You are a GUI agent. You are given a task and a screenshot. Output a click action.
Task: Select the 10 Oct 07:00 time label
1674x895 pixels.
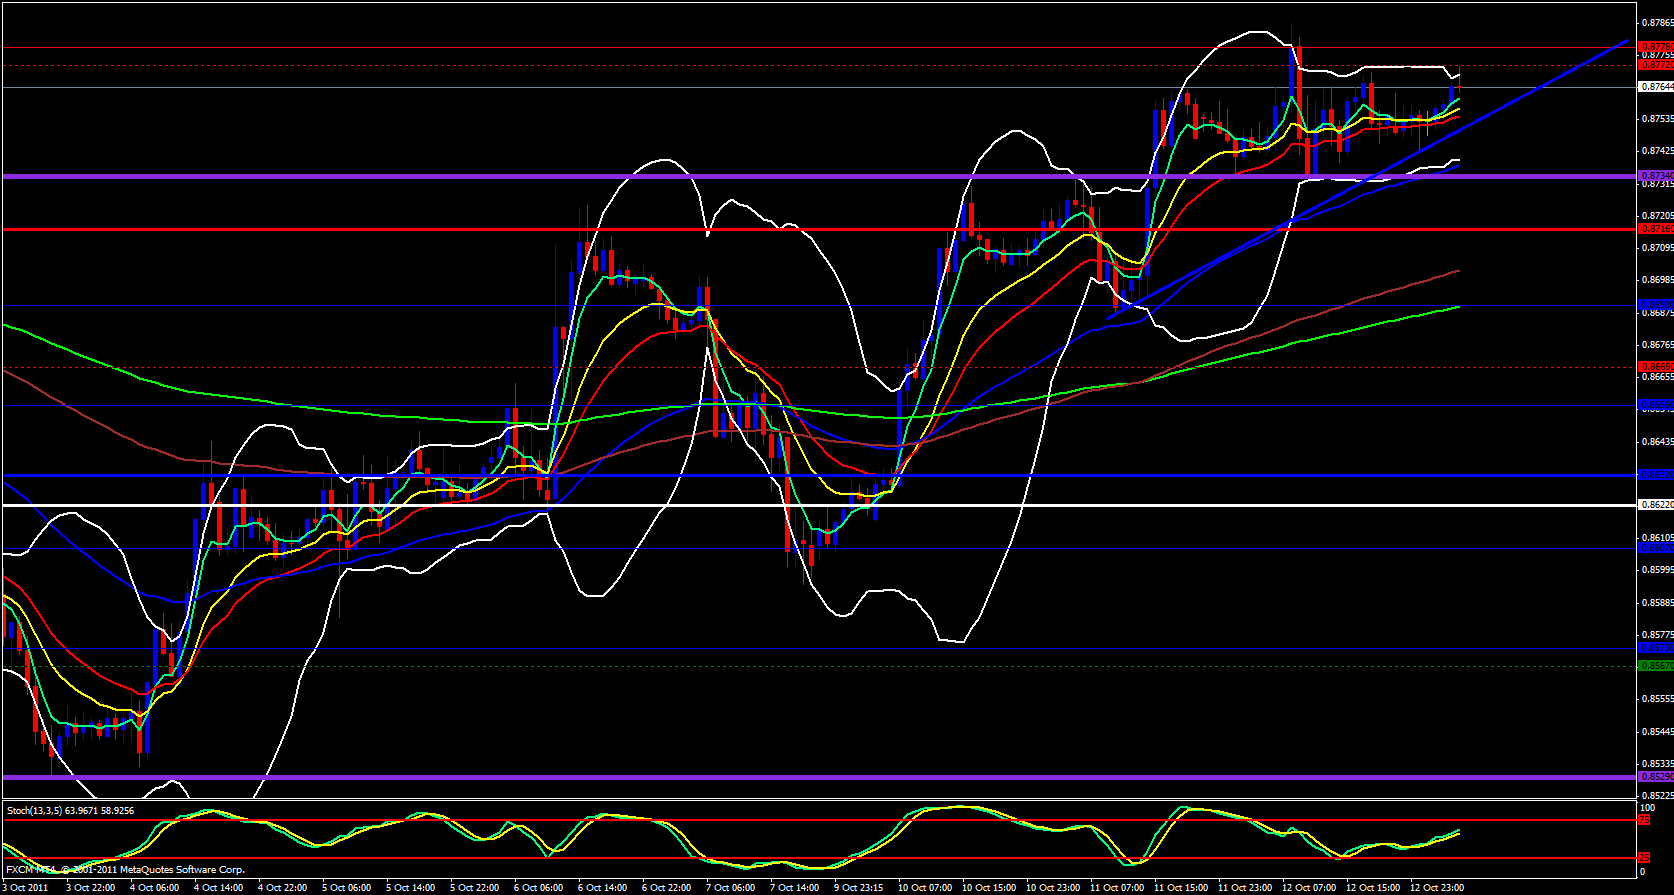925,887
